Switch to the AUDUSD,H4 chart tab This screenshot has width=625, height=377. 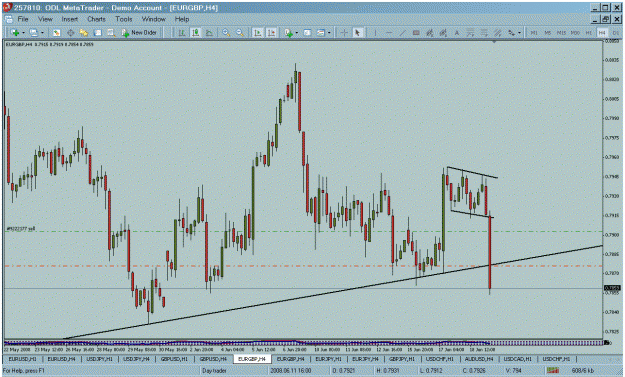(479, 359)
